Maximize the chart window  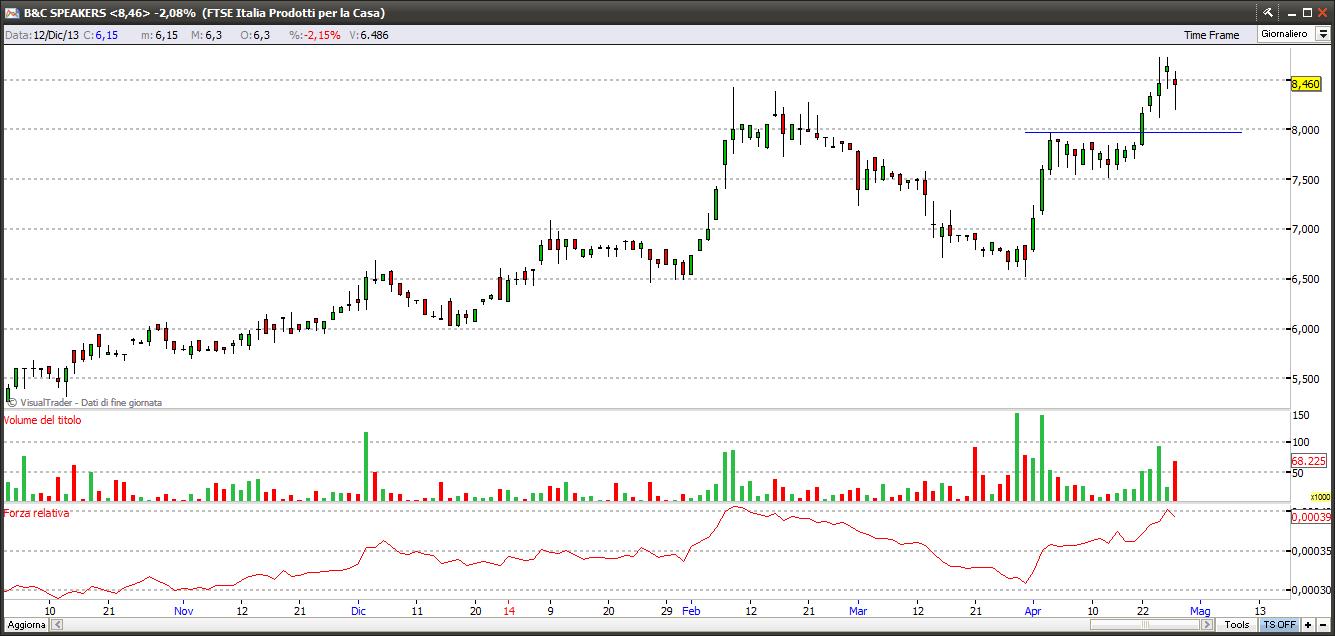[x=1307, y=12]
